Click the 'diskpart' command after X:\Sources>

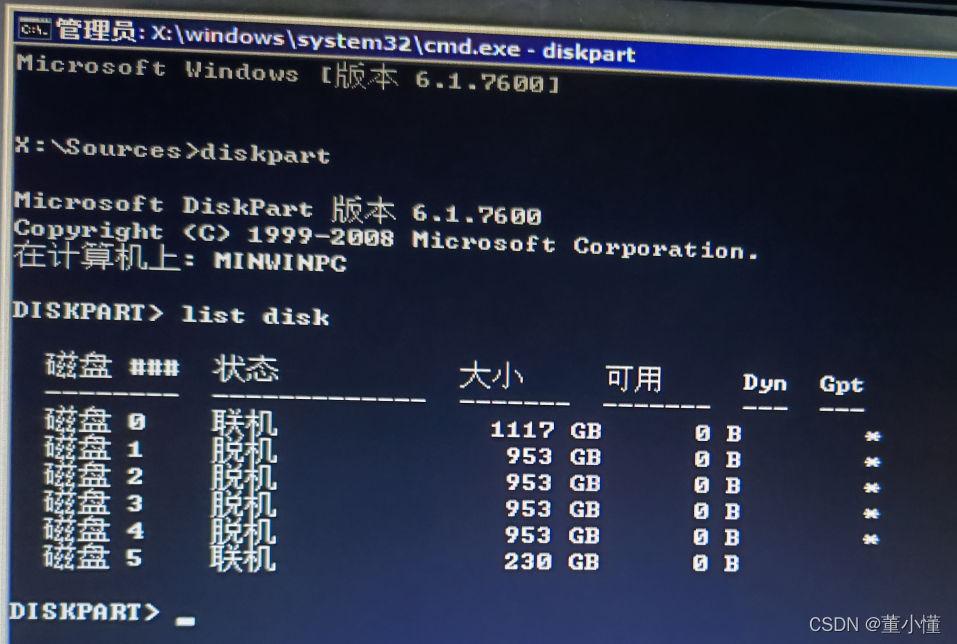(265, 153)
